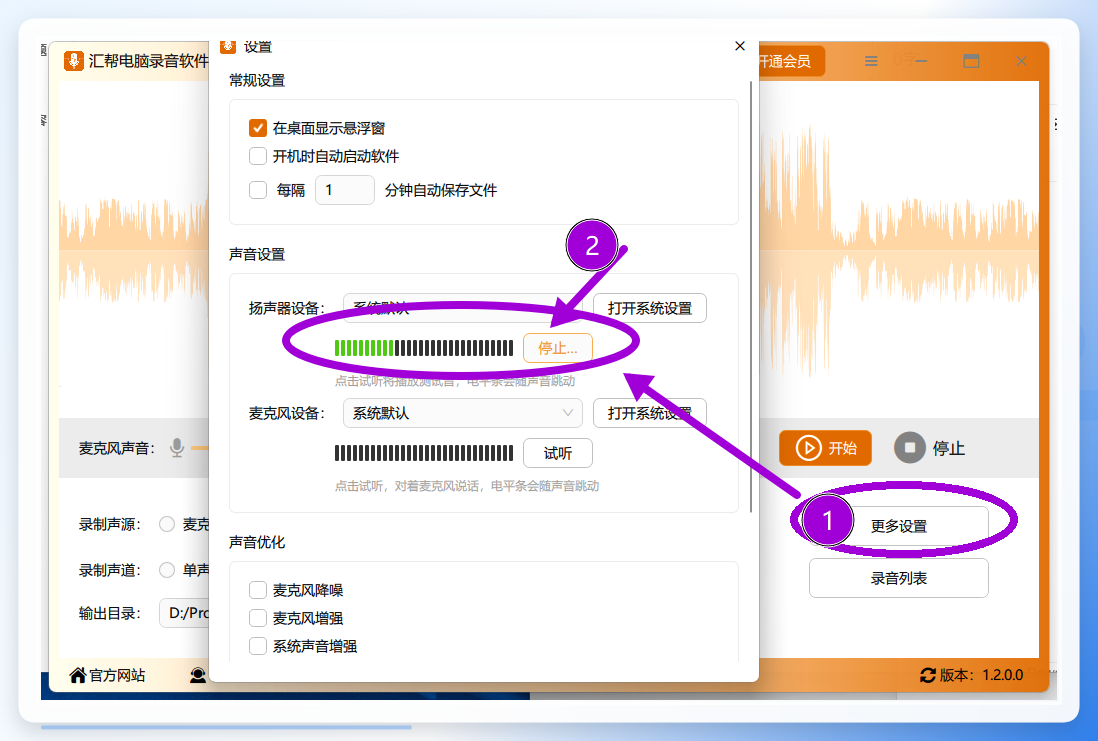Viewport: 1098px width, 741px height.
Task: Open the hamburger menu in title bar
Action: pos(870,61)
